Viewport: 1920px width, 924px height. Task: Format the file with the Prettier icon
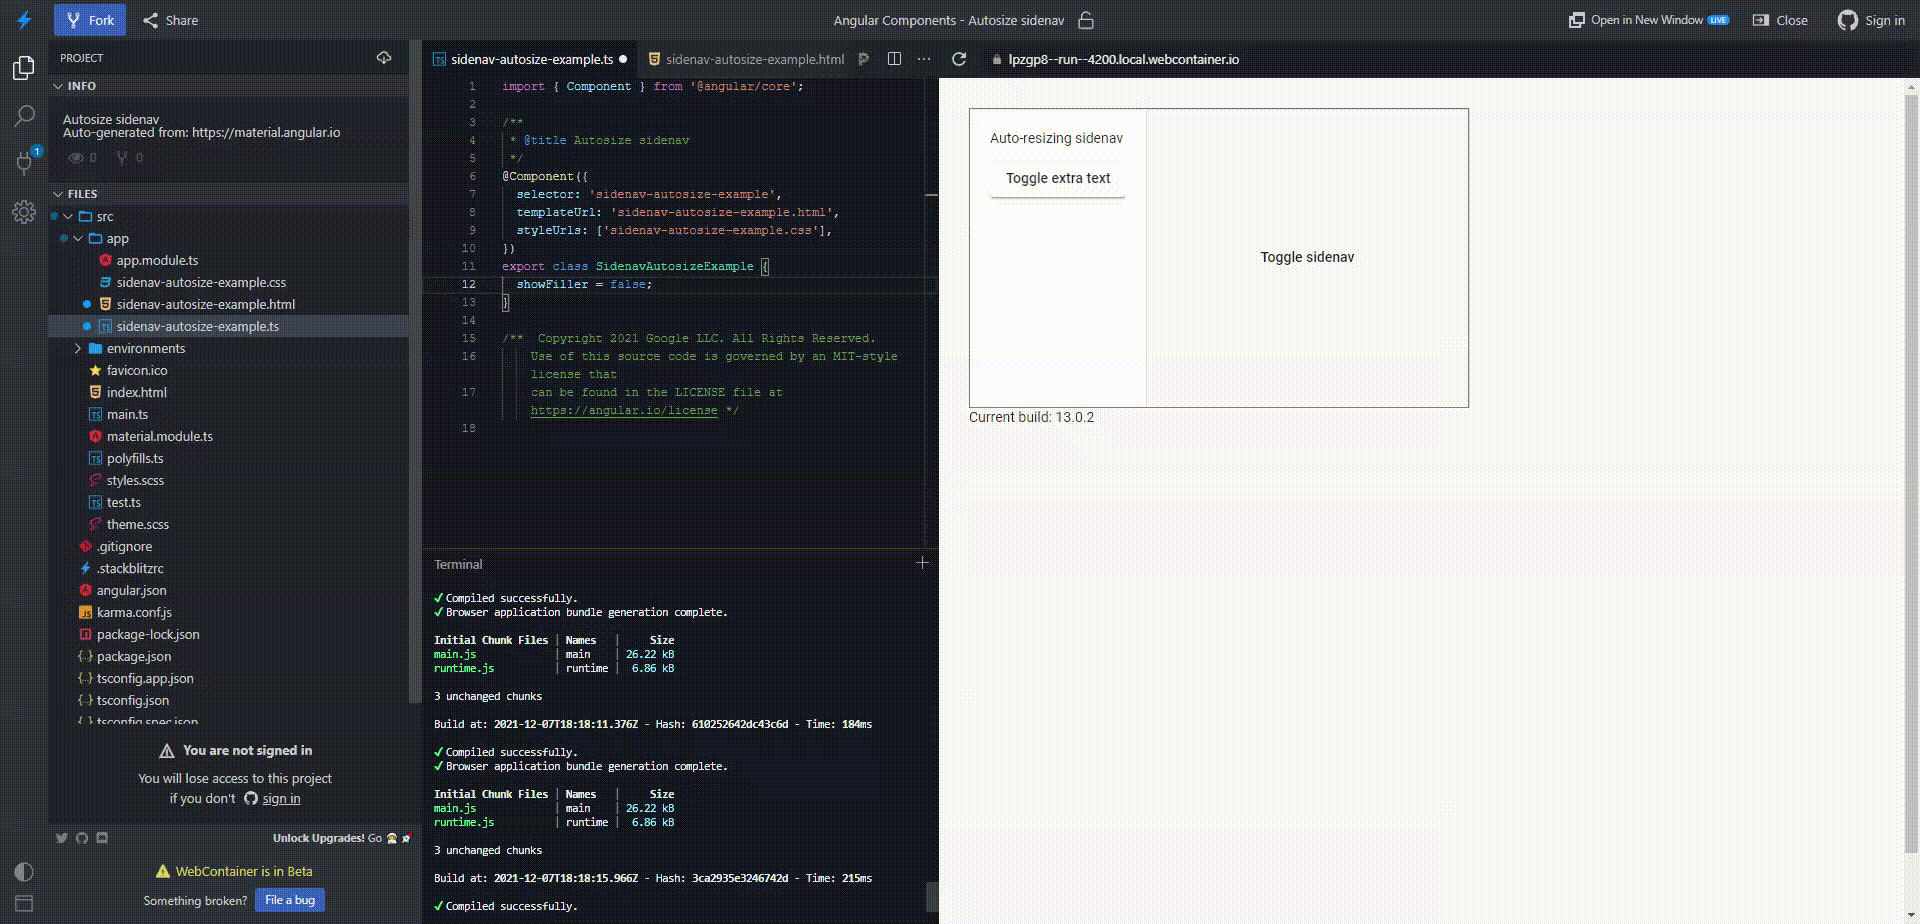coord(862,59)
